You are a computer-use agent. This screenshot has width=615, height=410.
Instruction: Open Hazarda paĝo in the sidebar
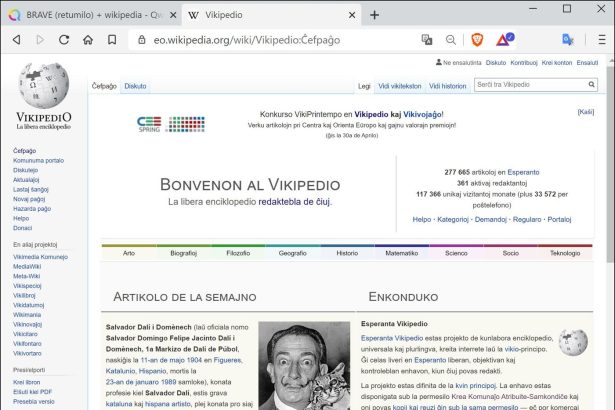(32, 209)
